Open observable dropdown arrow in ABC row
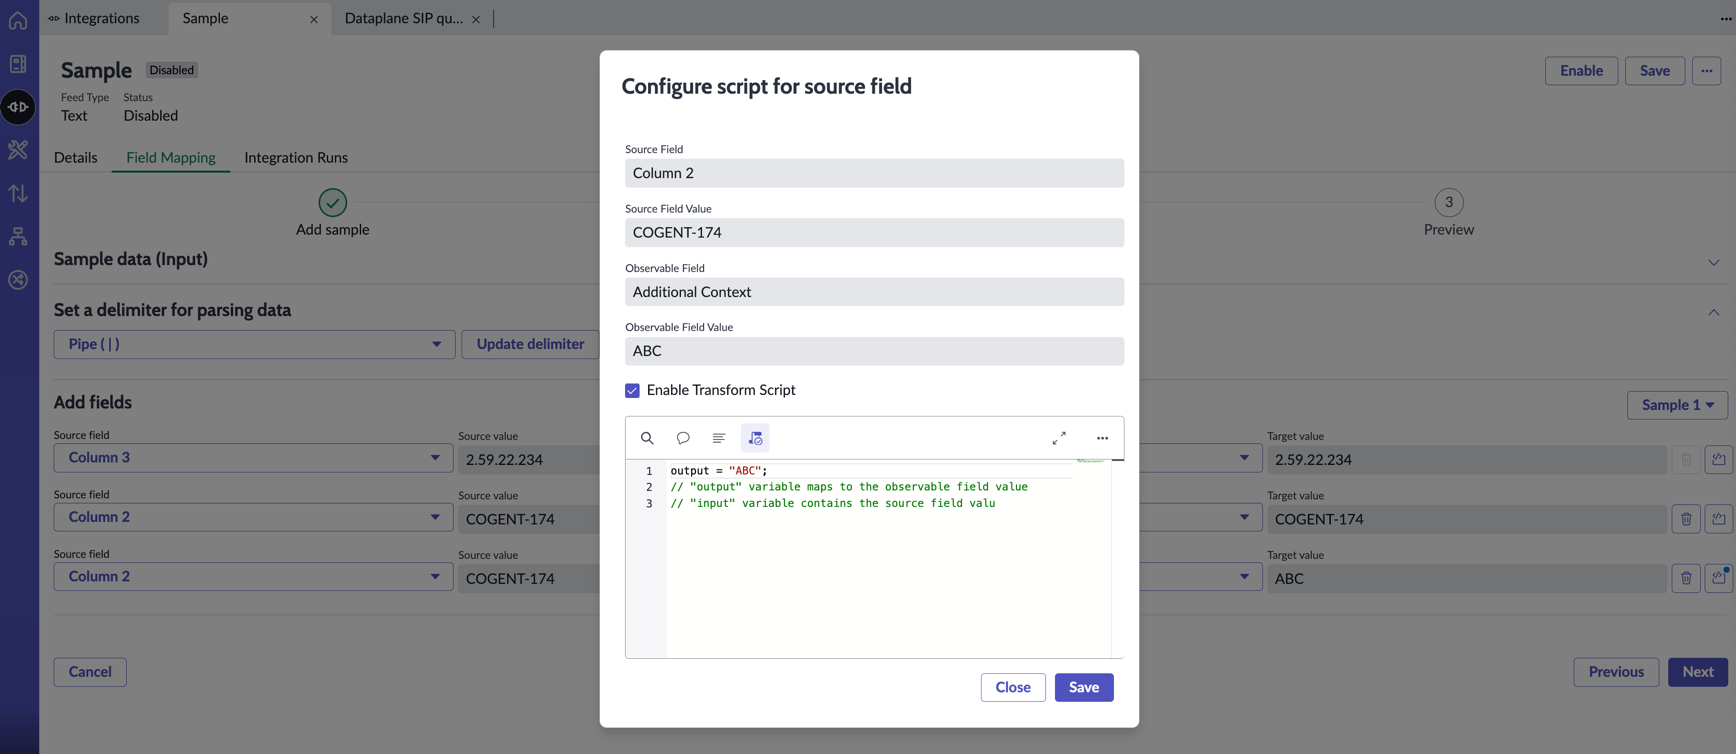This screenshot has height=754, width=1736. coord(1244,576)
